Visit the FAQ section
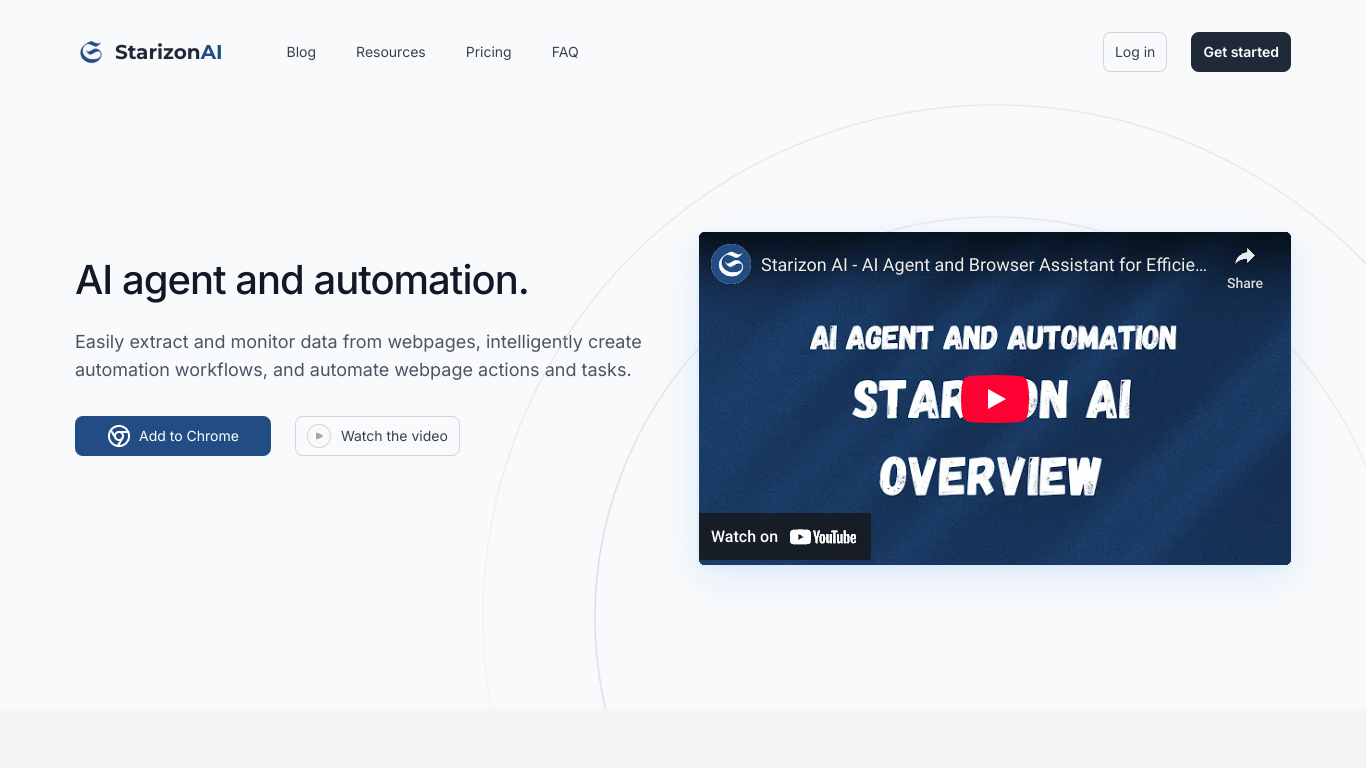1366x768 pixels. 565,52
